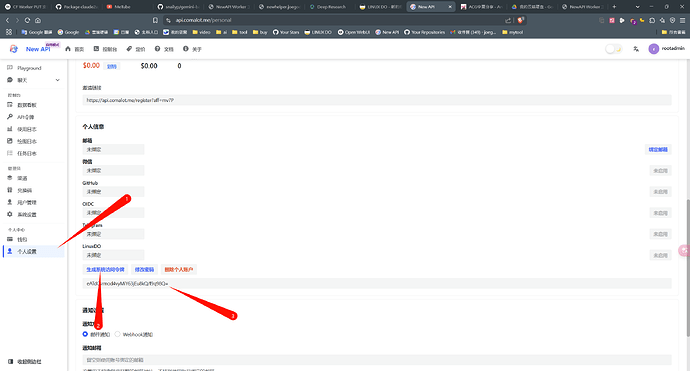Toggle the dark mode switch
The image size is (690, 371).
point(613,49)
